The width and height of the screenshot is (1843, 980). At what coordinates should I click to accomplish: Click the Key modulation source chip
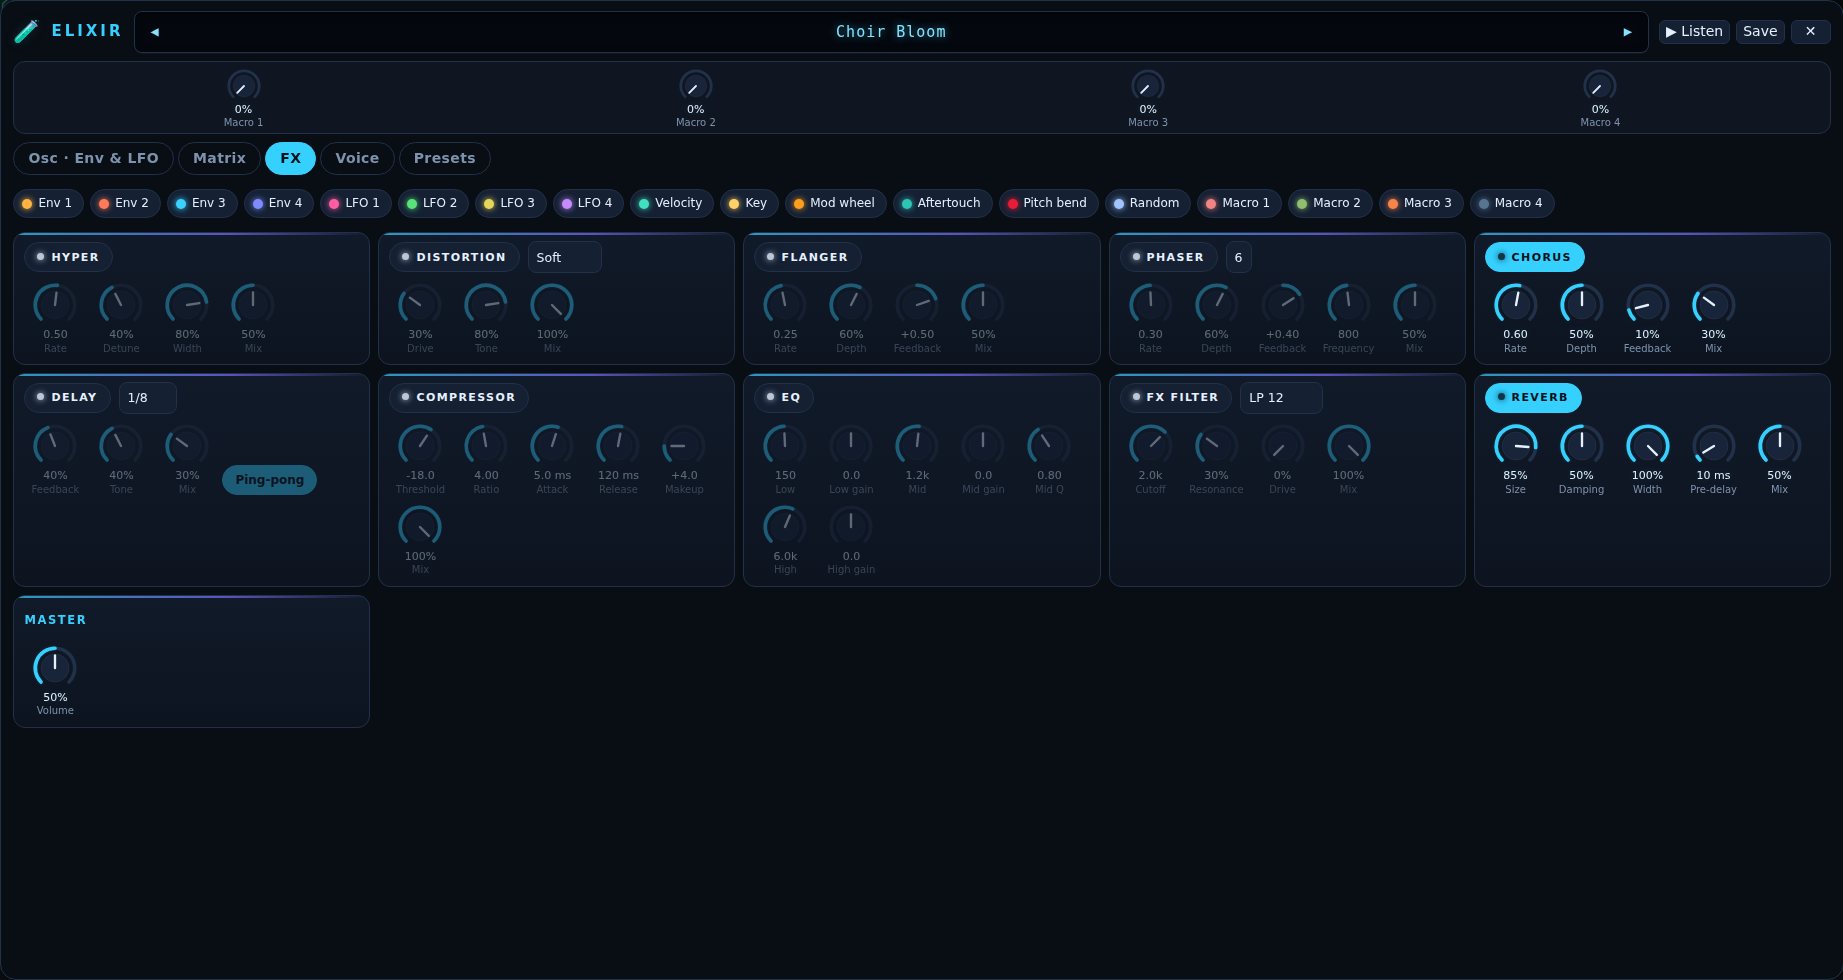pyautogui.click(x=748, y=203)
